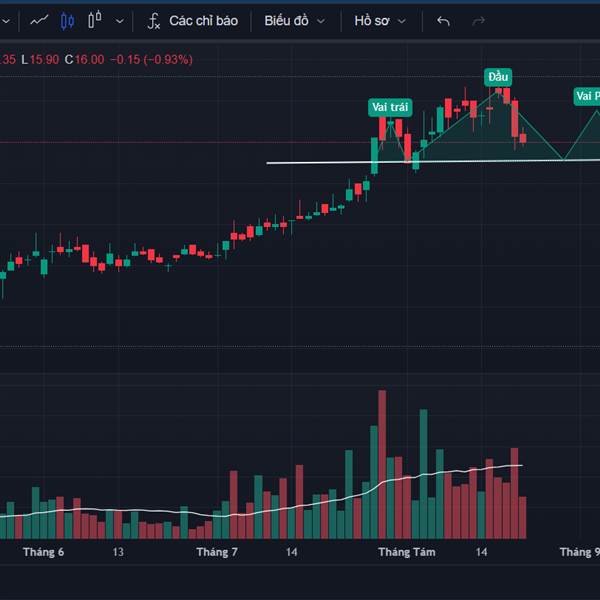Click the Tháng 6 date label
The image size is (600, 600).
(43, 552)
